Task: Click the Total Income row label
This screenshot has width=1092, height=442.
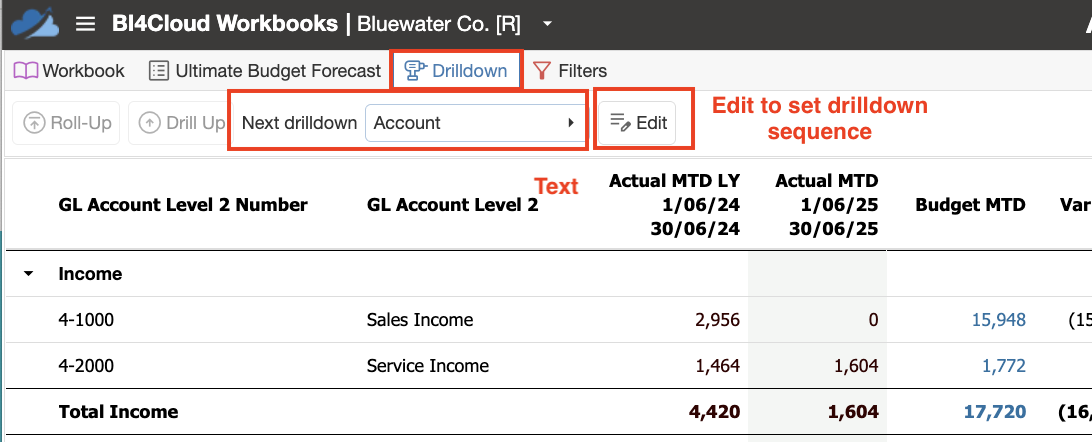Action: (118, 412)
